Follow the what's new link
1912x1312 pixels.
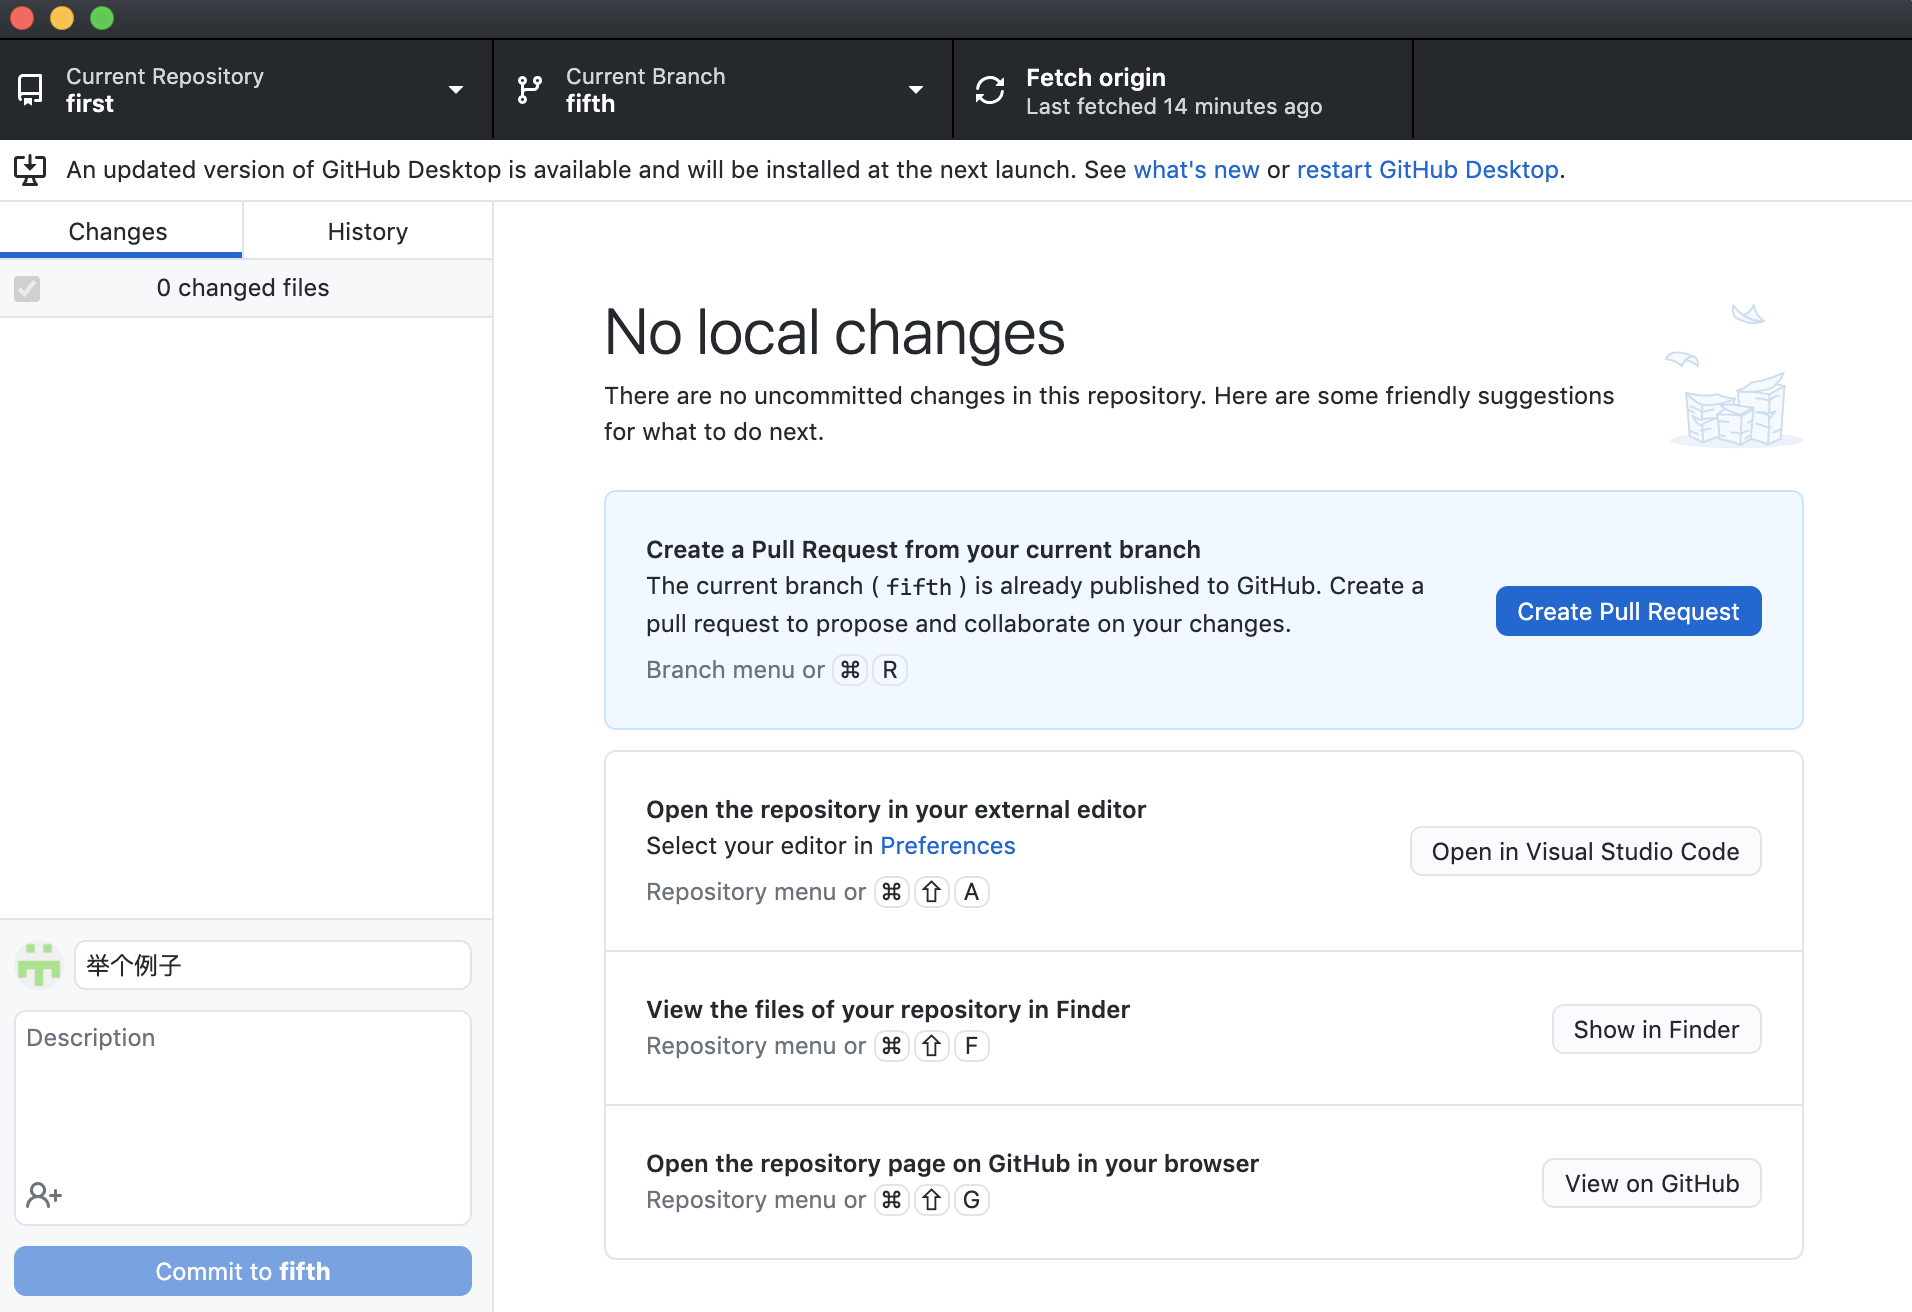click(1196, 170)
